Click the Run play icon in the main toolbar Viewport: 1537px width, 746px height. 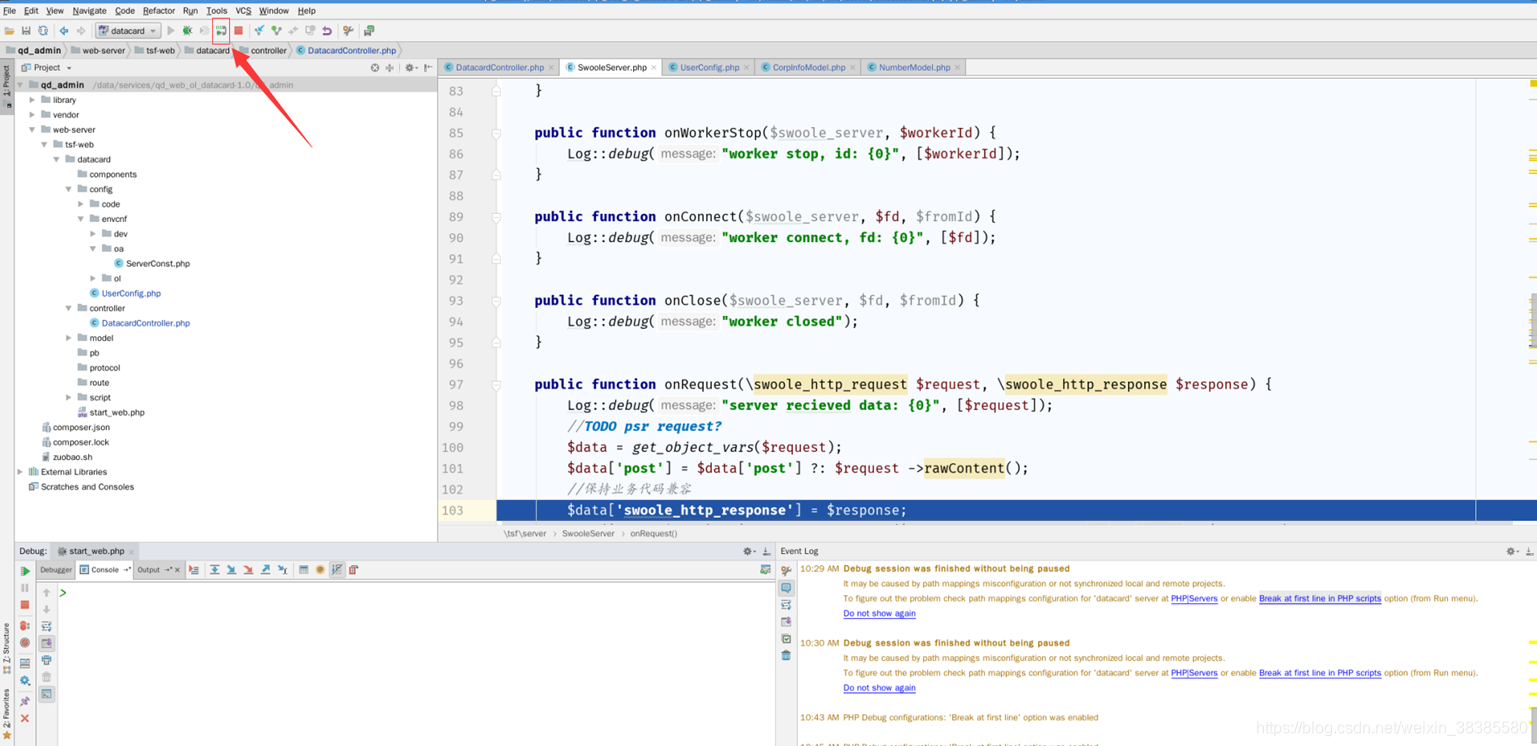tap(171, 31)
